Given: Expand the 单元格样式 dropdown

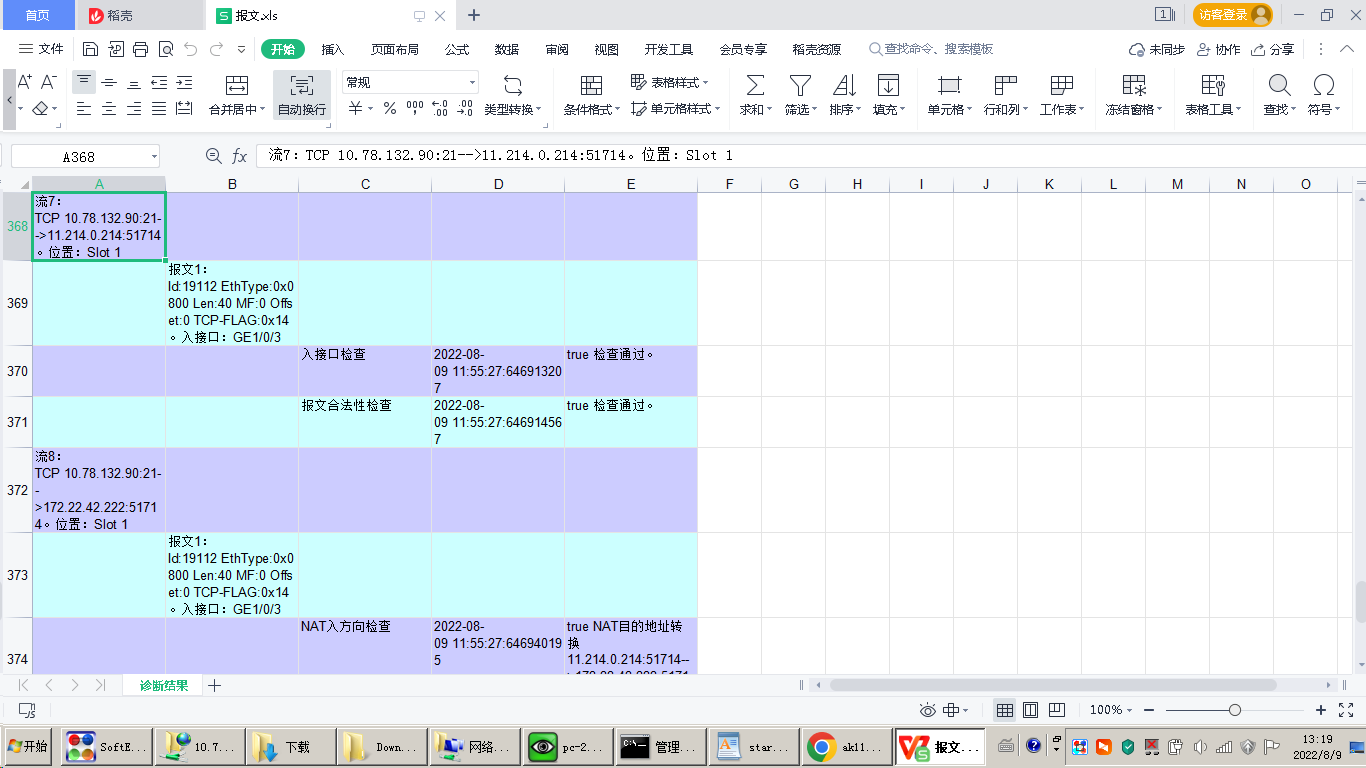Looking at the screenshot, I should click(716, 108).
